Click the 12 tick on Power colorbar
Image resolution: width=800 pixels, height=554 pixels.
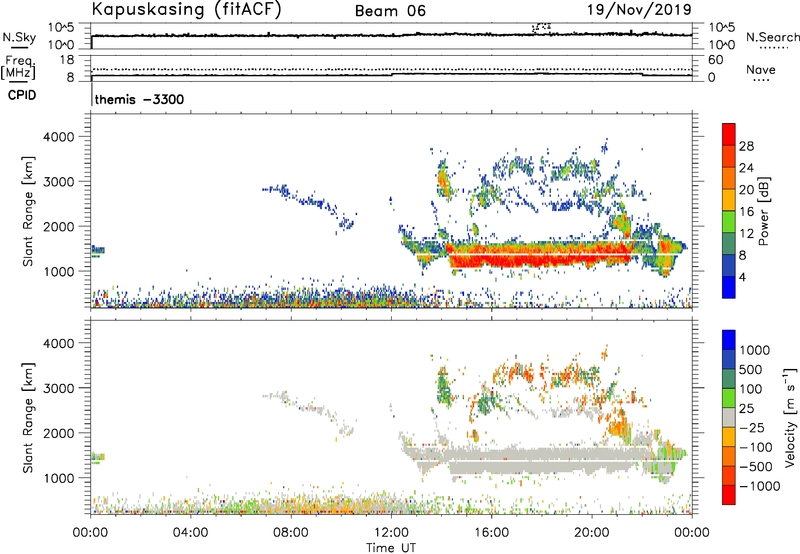(746, 234)
